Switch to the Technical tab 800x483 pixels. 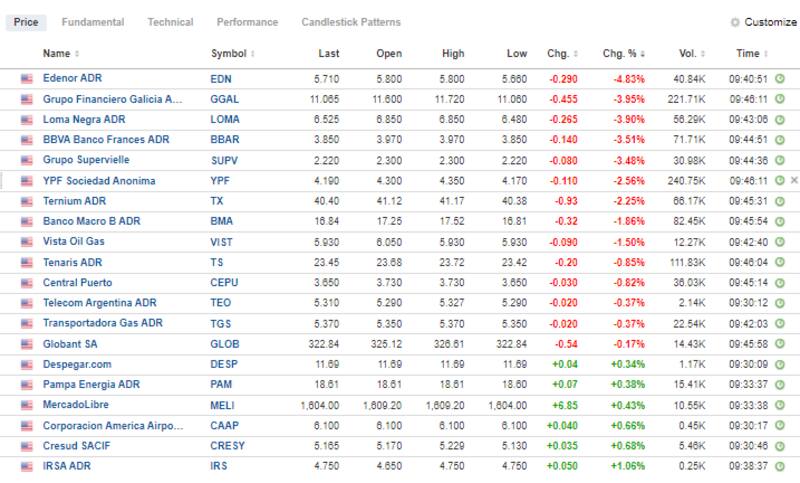coord(170,22)
